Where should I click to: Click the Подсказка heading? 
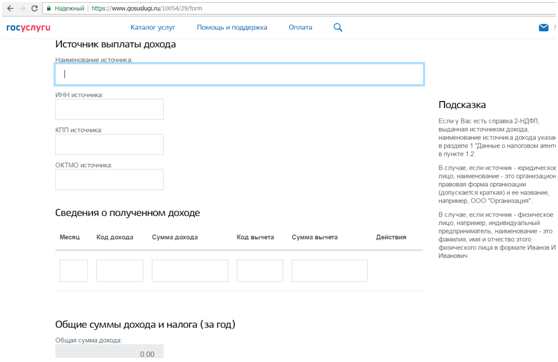point(462,105)
